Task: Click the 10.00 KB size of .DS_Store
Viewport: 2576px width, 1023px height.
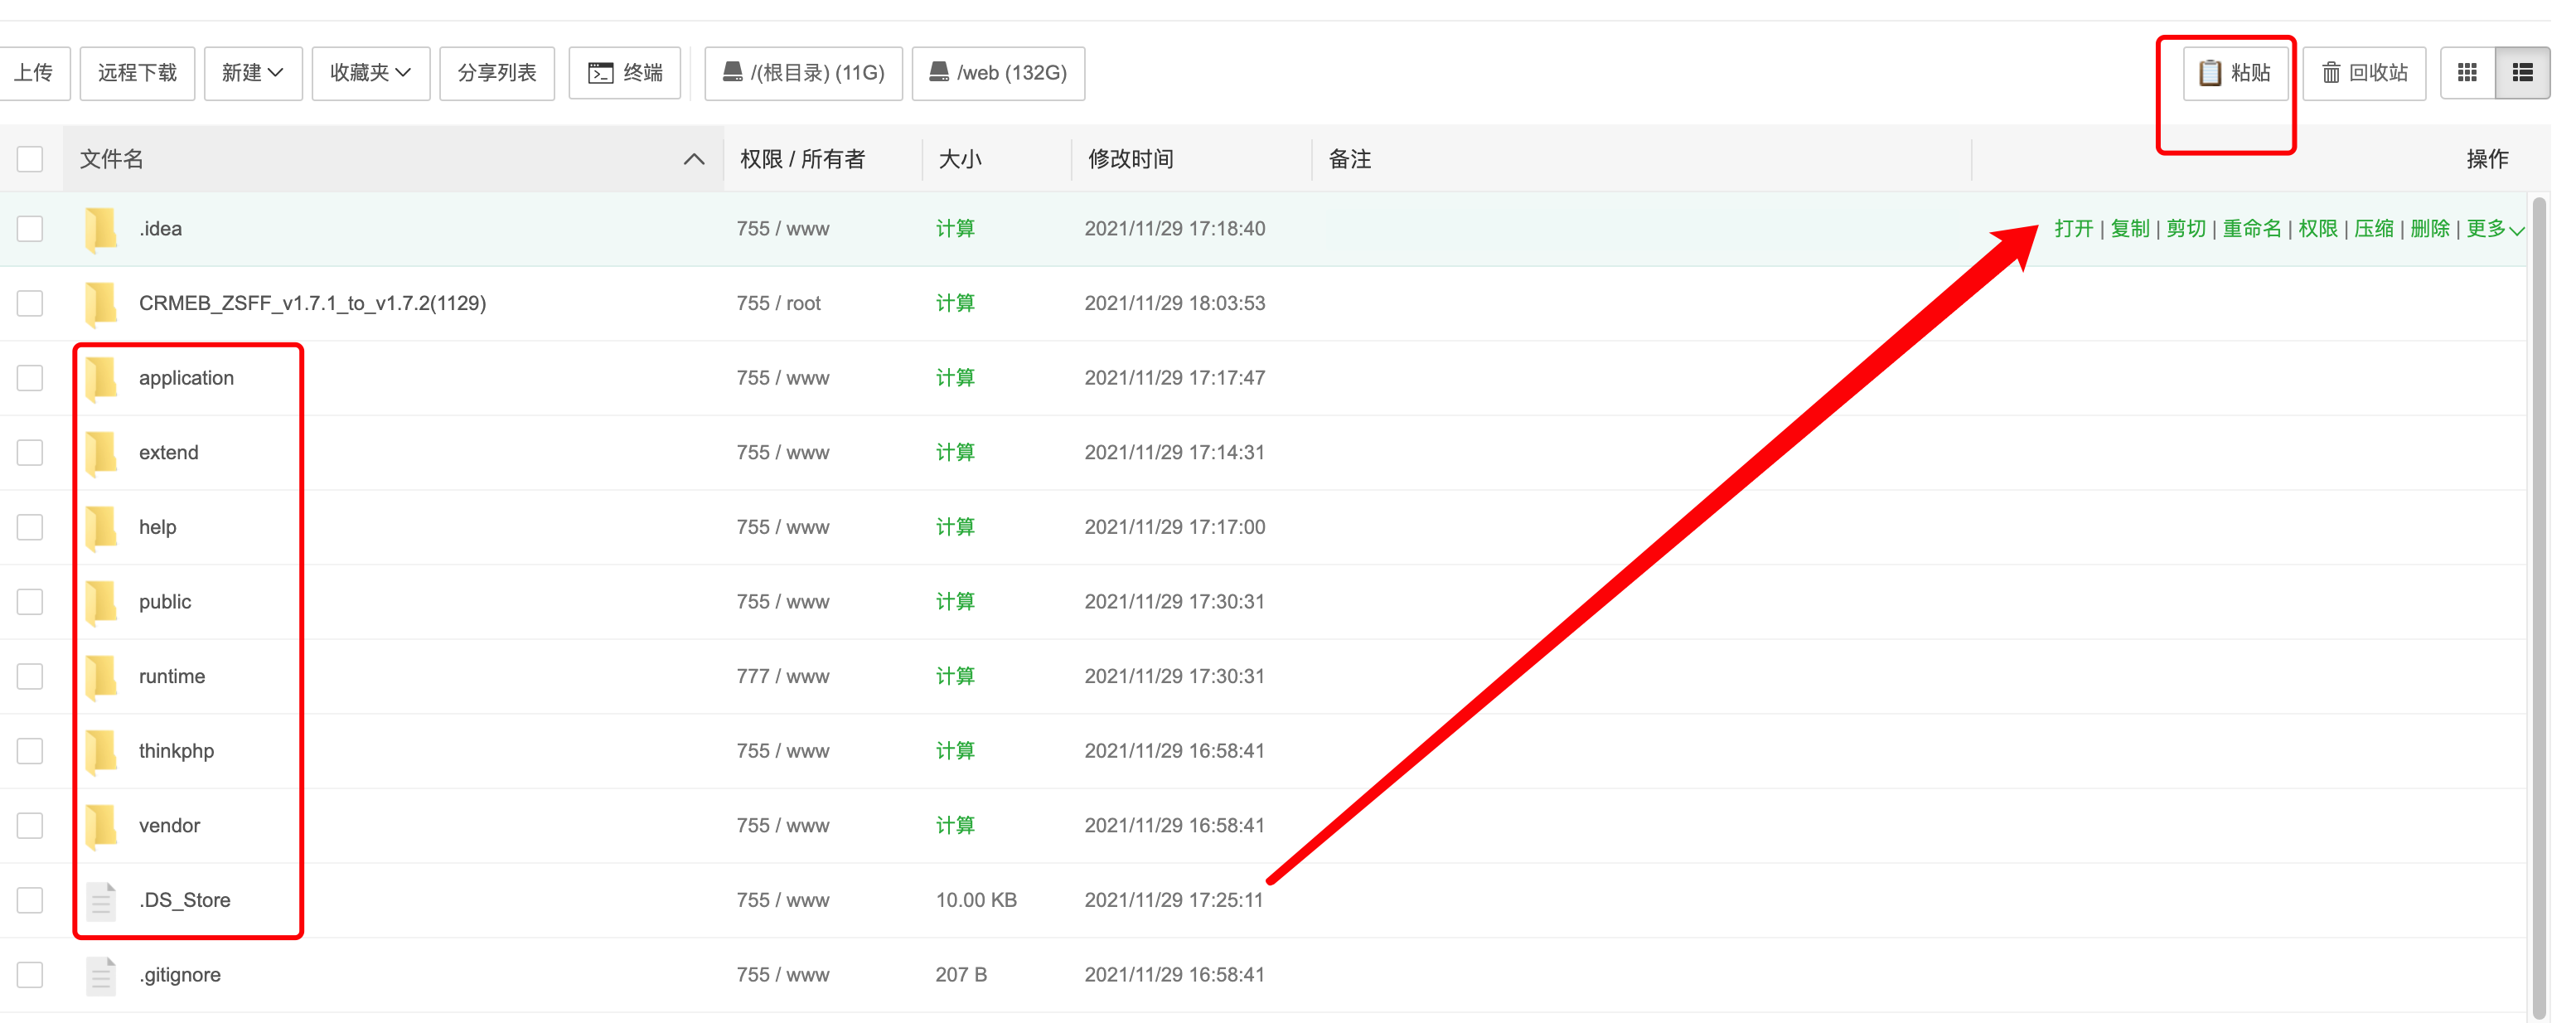Action: (976, 900)
